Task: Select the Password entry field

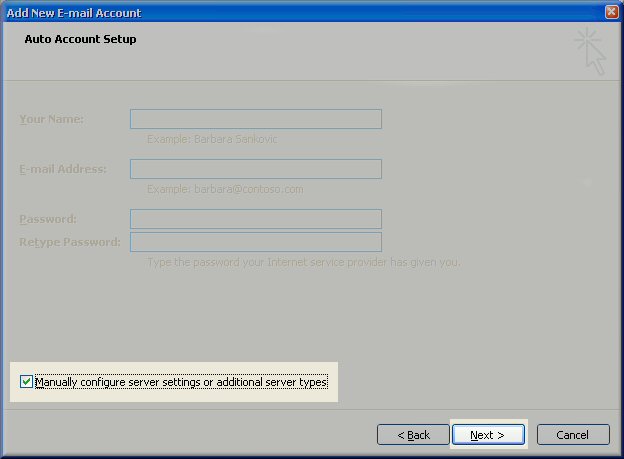Action: tap(255, 219)
